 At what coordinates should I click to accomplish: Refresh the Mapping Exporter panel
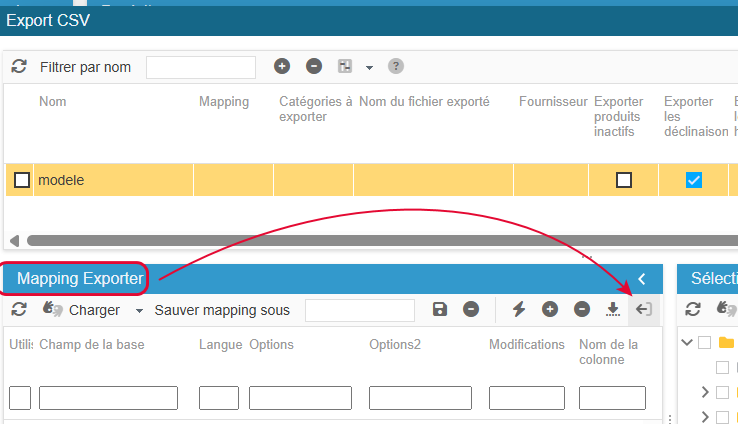[x=19, y=310]
